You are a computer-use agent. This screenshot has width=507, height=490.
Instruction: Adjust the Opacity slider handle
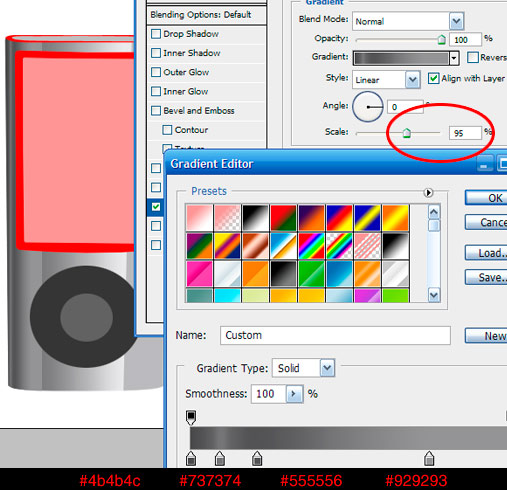click(x=441, y=39)
